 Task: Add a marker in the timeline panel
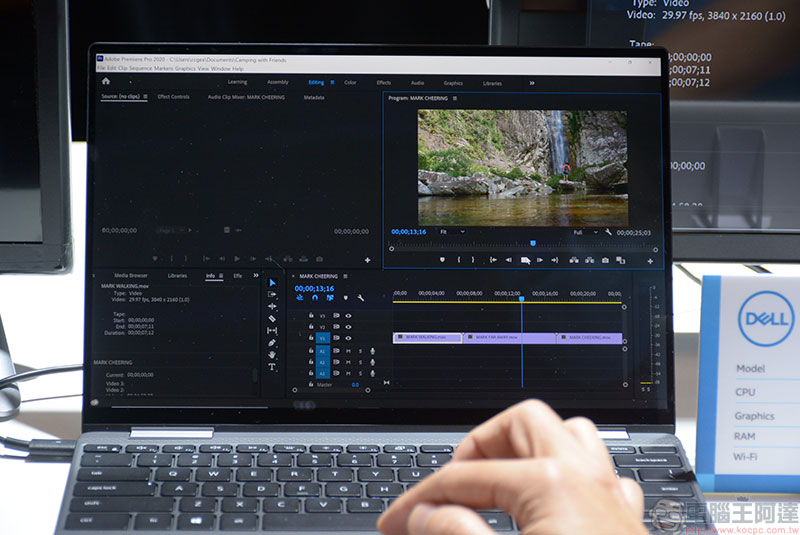[x=346, y=298]
